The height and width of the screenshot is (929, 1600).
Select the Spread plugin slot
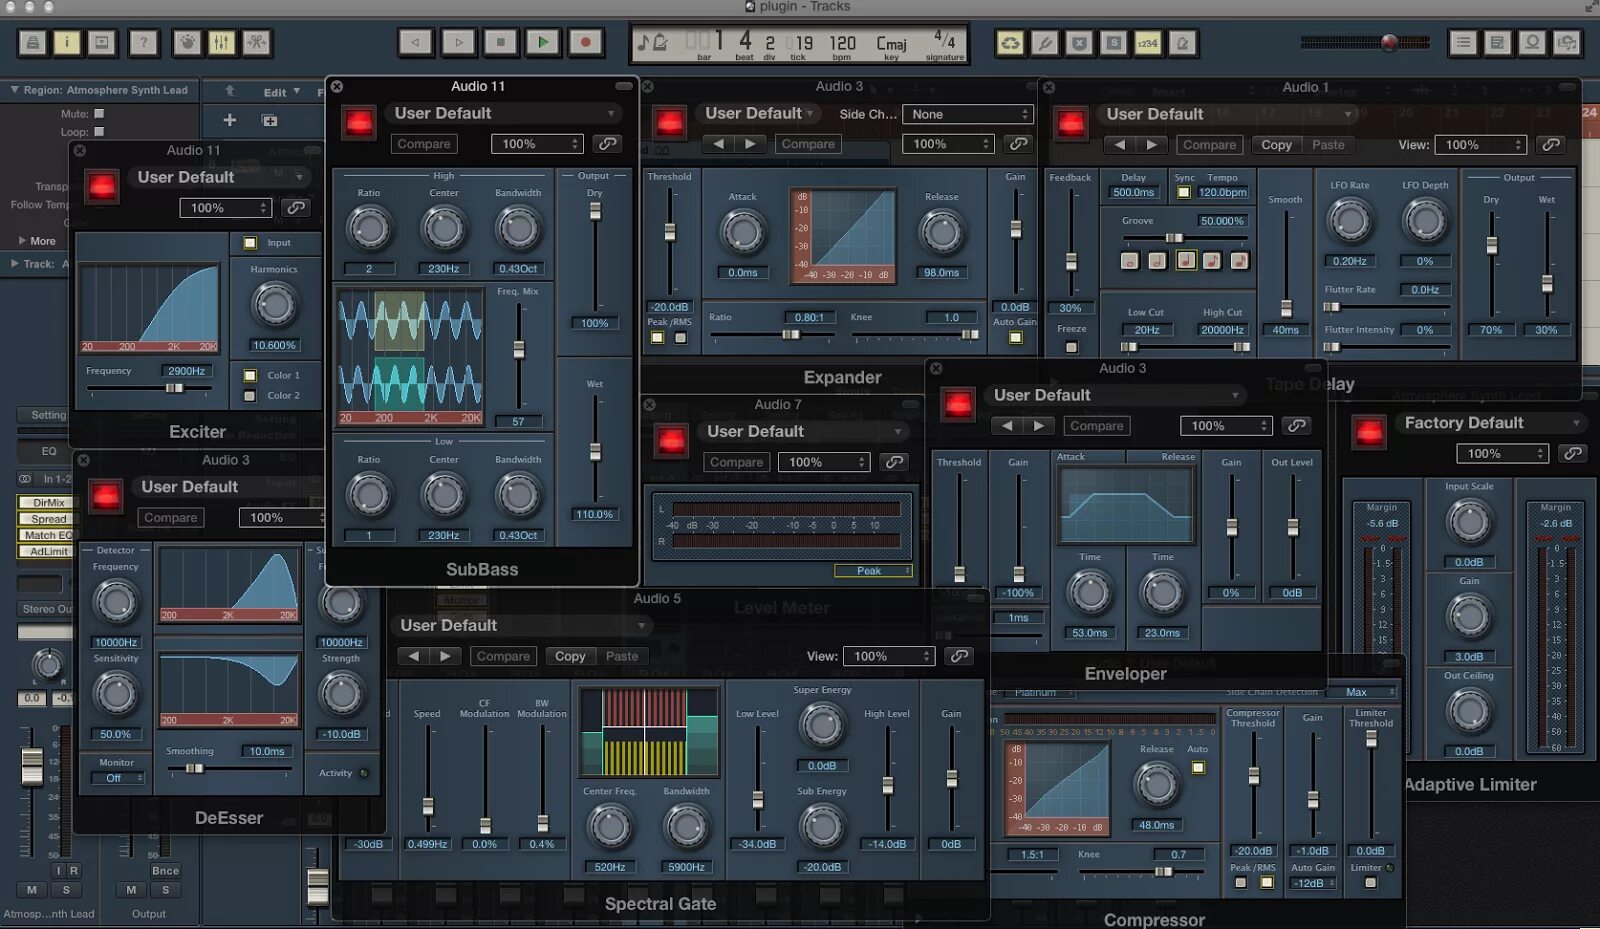(x=48, y=519)
